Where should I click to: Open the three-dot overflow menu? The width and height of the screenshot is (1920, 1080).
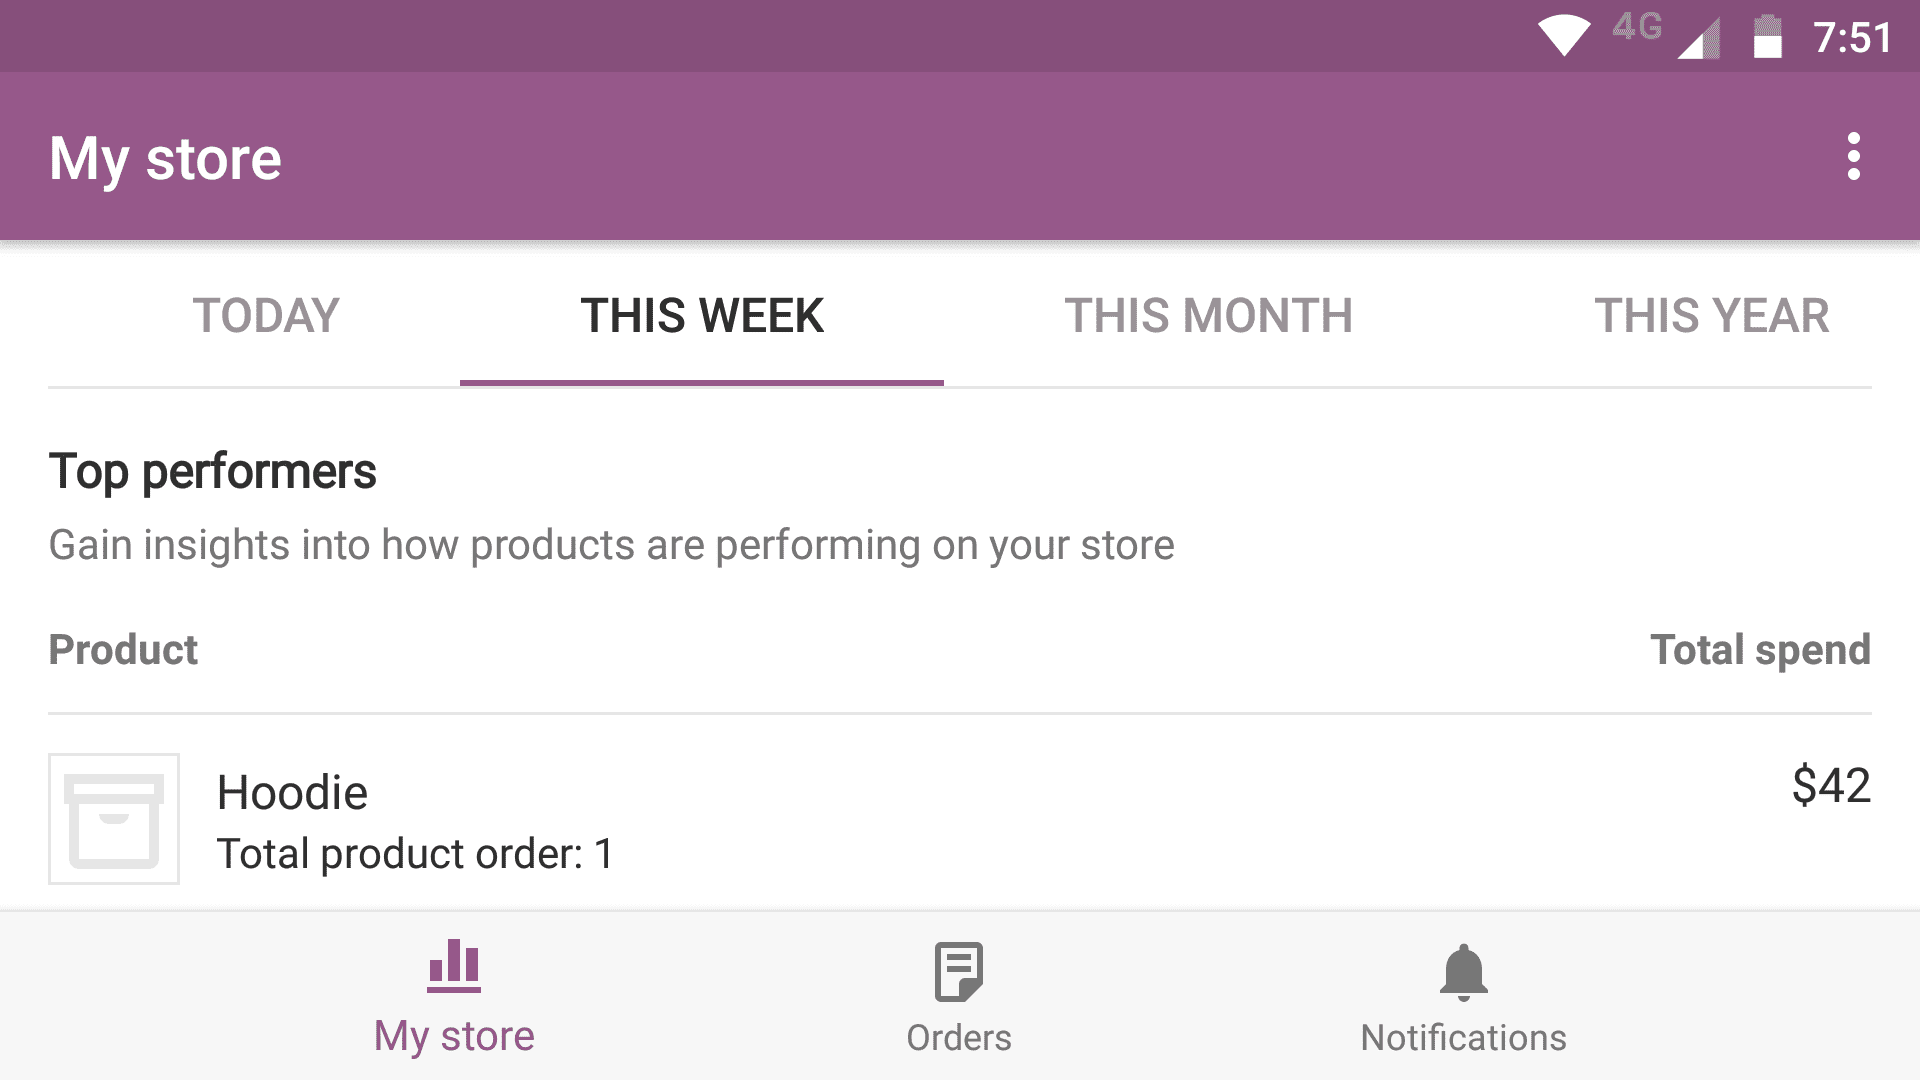pos(1853,157)
